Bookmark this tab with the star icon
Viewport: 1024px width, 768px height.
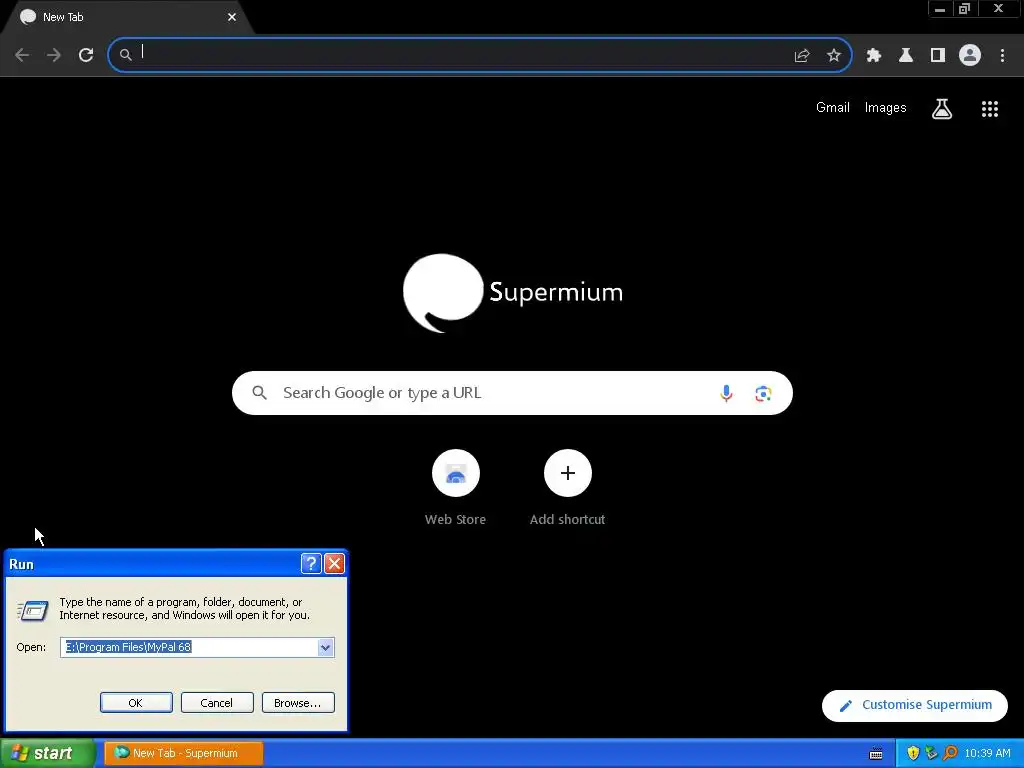point(834,56)
